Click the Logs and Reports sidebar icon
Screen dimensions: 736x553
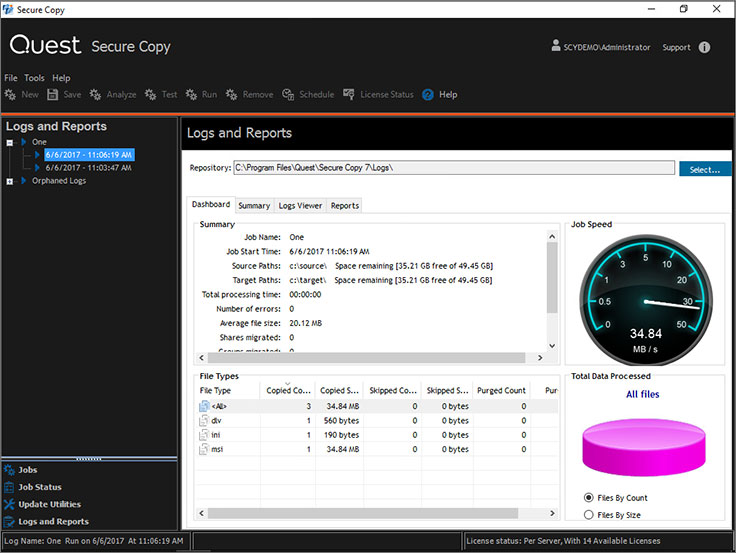pyautogui.click(x=9, y=522)
